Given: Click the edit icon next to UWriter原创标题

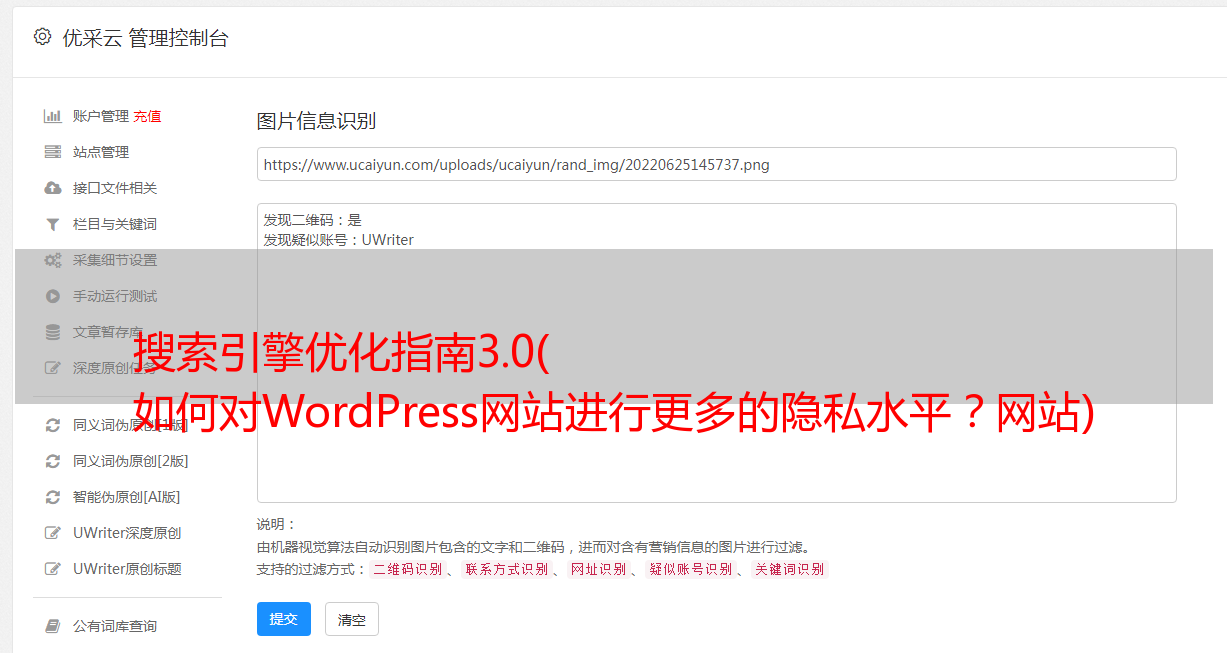Looking at the screenshot, I should point(53,569).
